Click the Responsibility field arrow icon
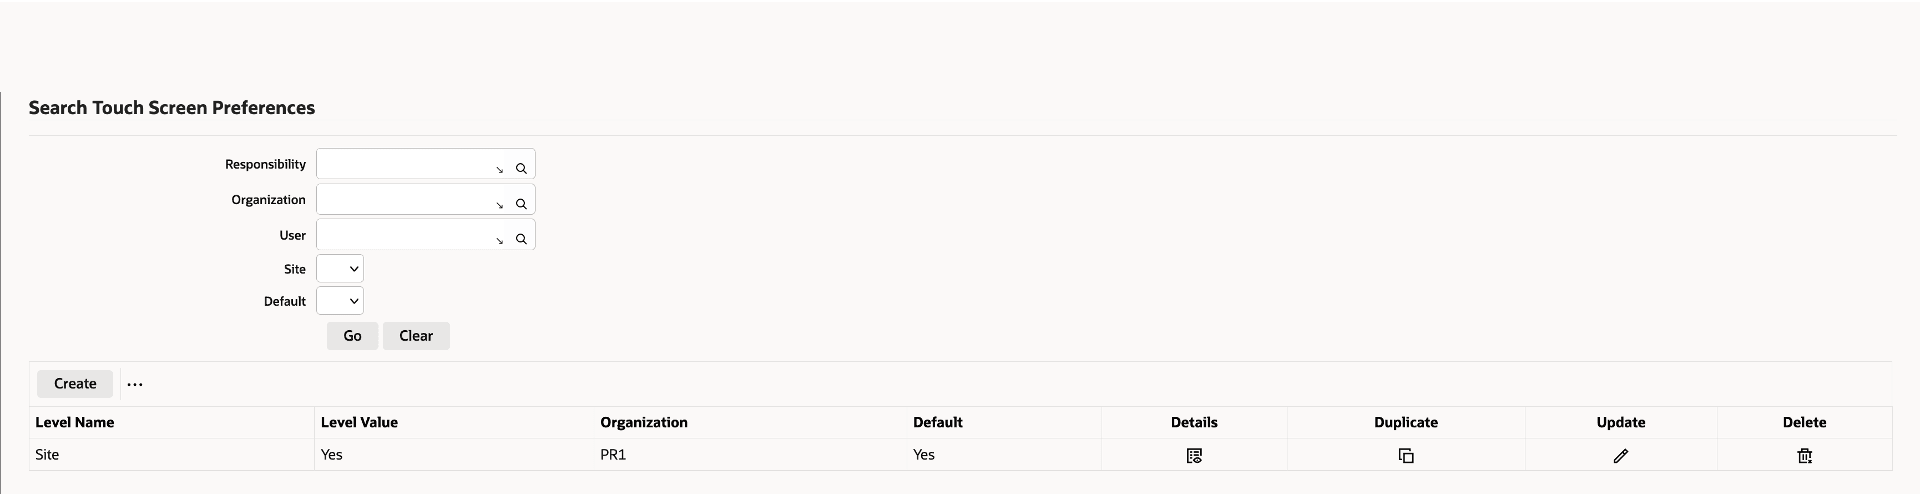 [x=500, y=170]
